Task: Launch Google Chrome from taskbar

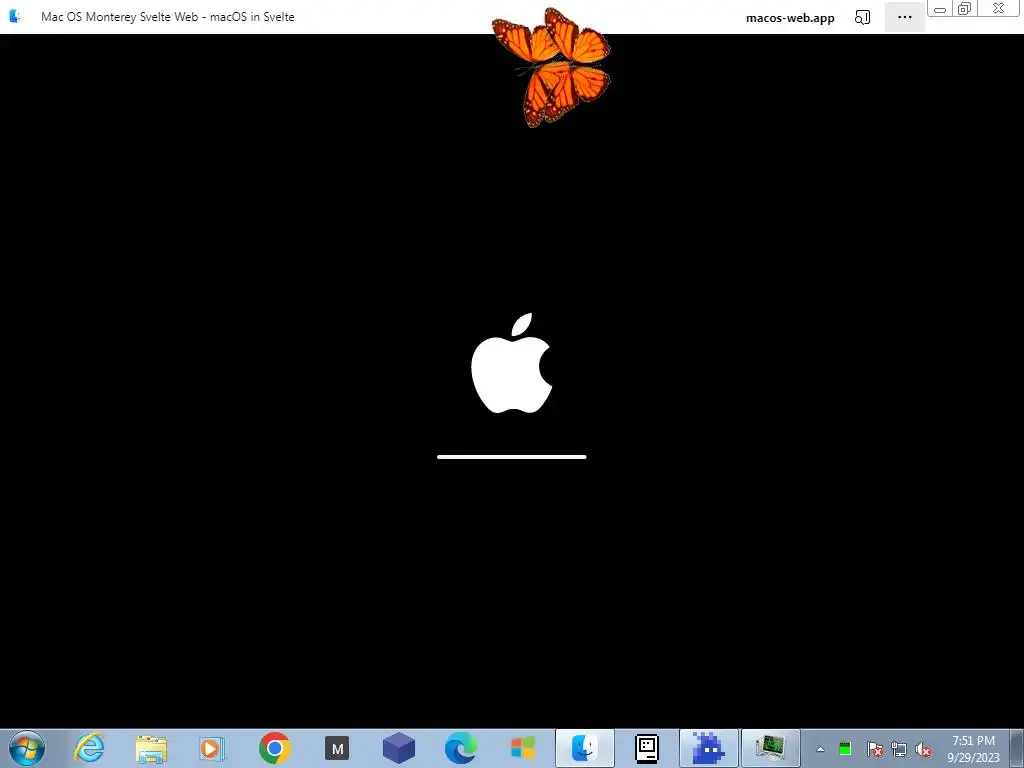Action: point(275,748)
